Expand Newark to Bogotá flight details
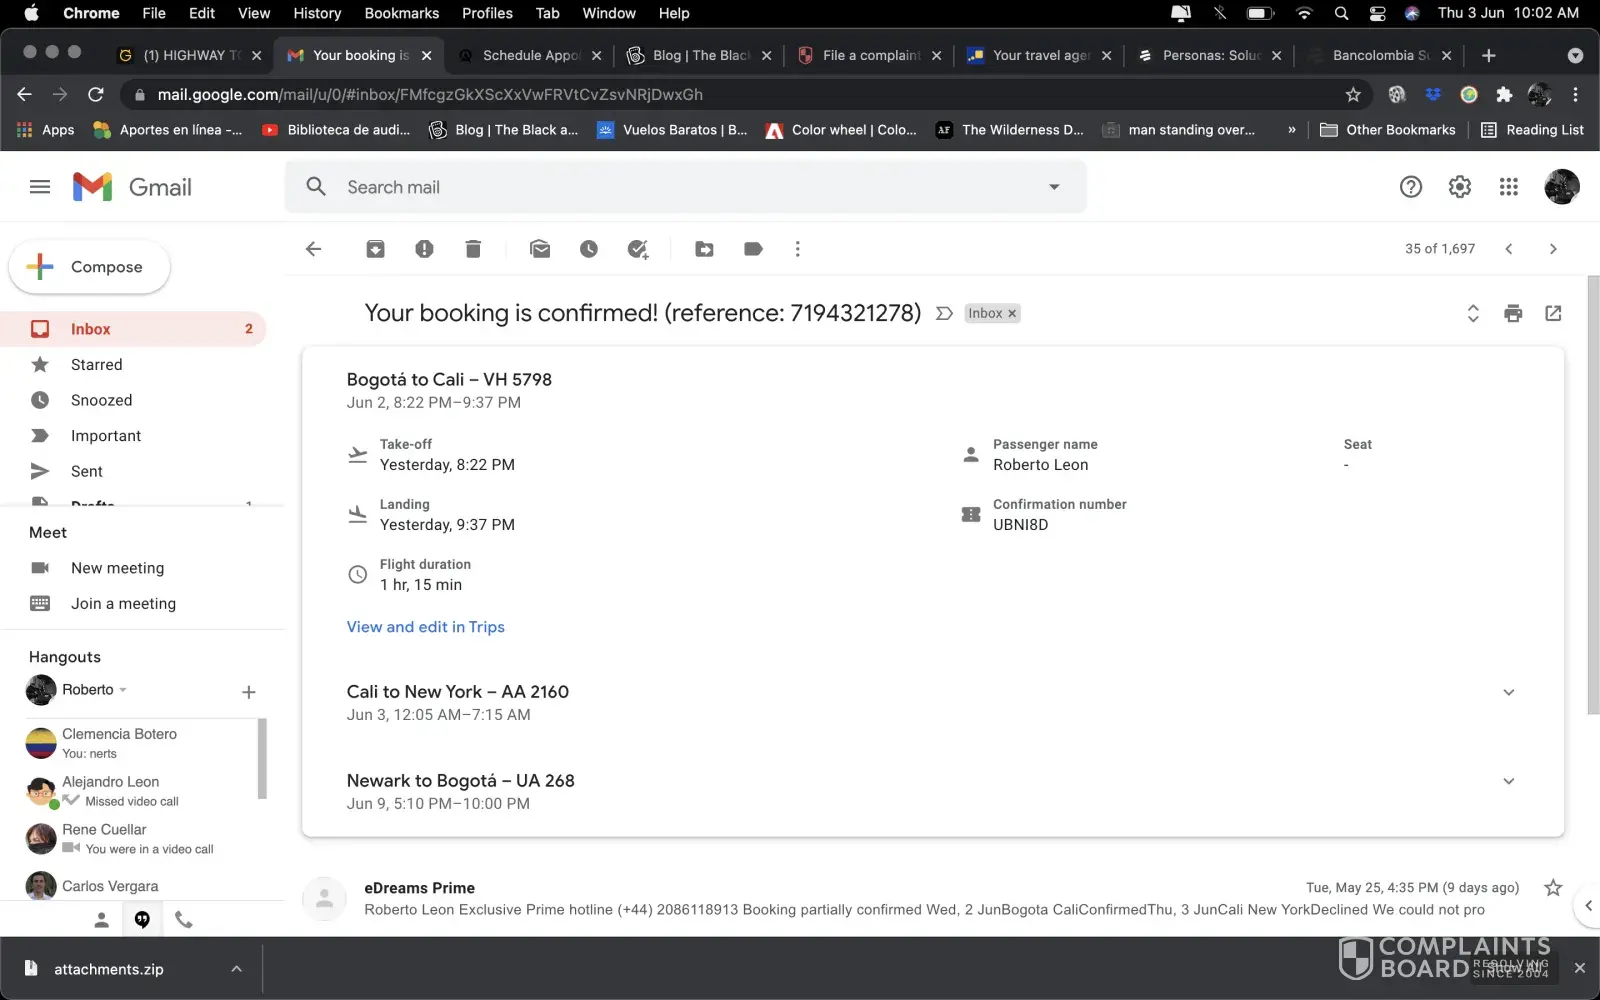Viewport: 1600px width, 1000px height. (1508, 781)
